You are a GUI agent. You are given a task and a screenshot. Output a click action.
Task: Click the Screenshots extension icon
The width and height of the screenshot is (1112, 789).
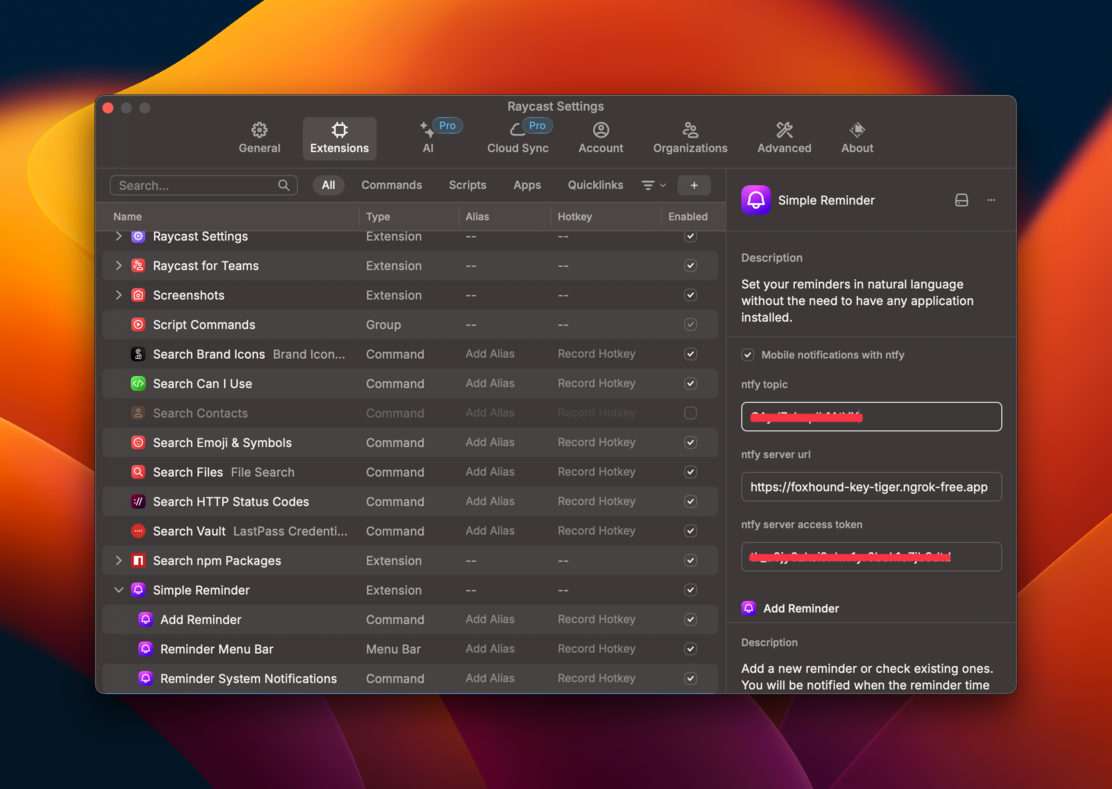click(x=138, y=295)
